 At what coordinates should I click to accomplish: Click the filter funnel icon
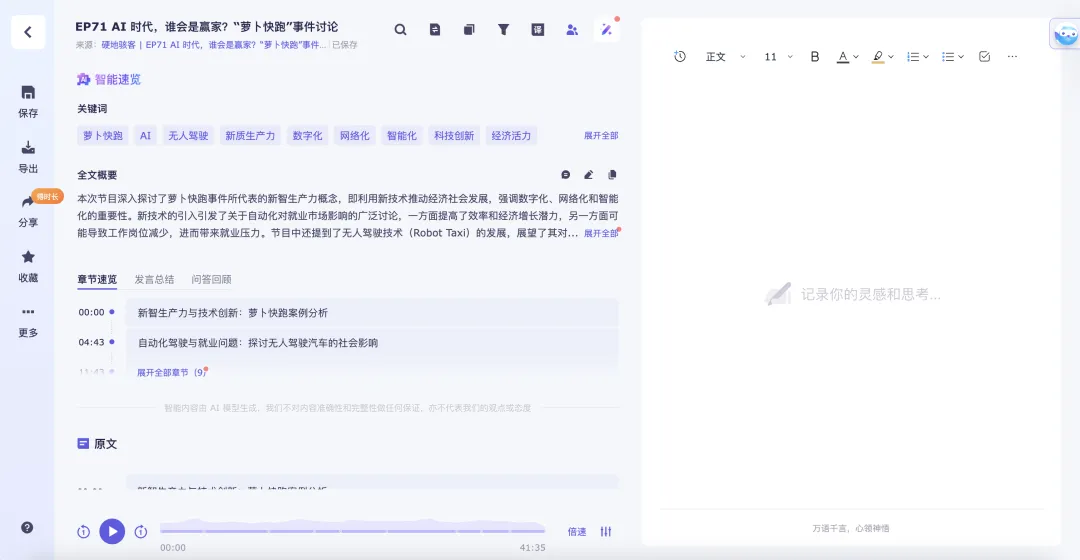503,30
